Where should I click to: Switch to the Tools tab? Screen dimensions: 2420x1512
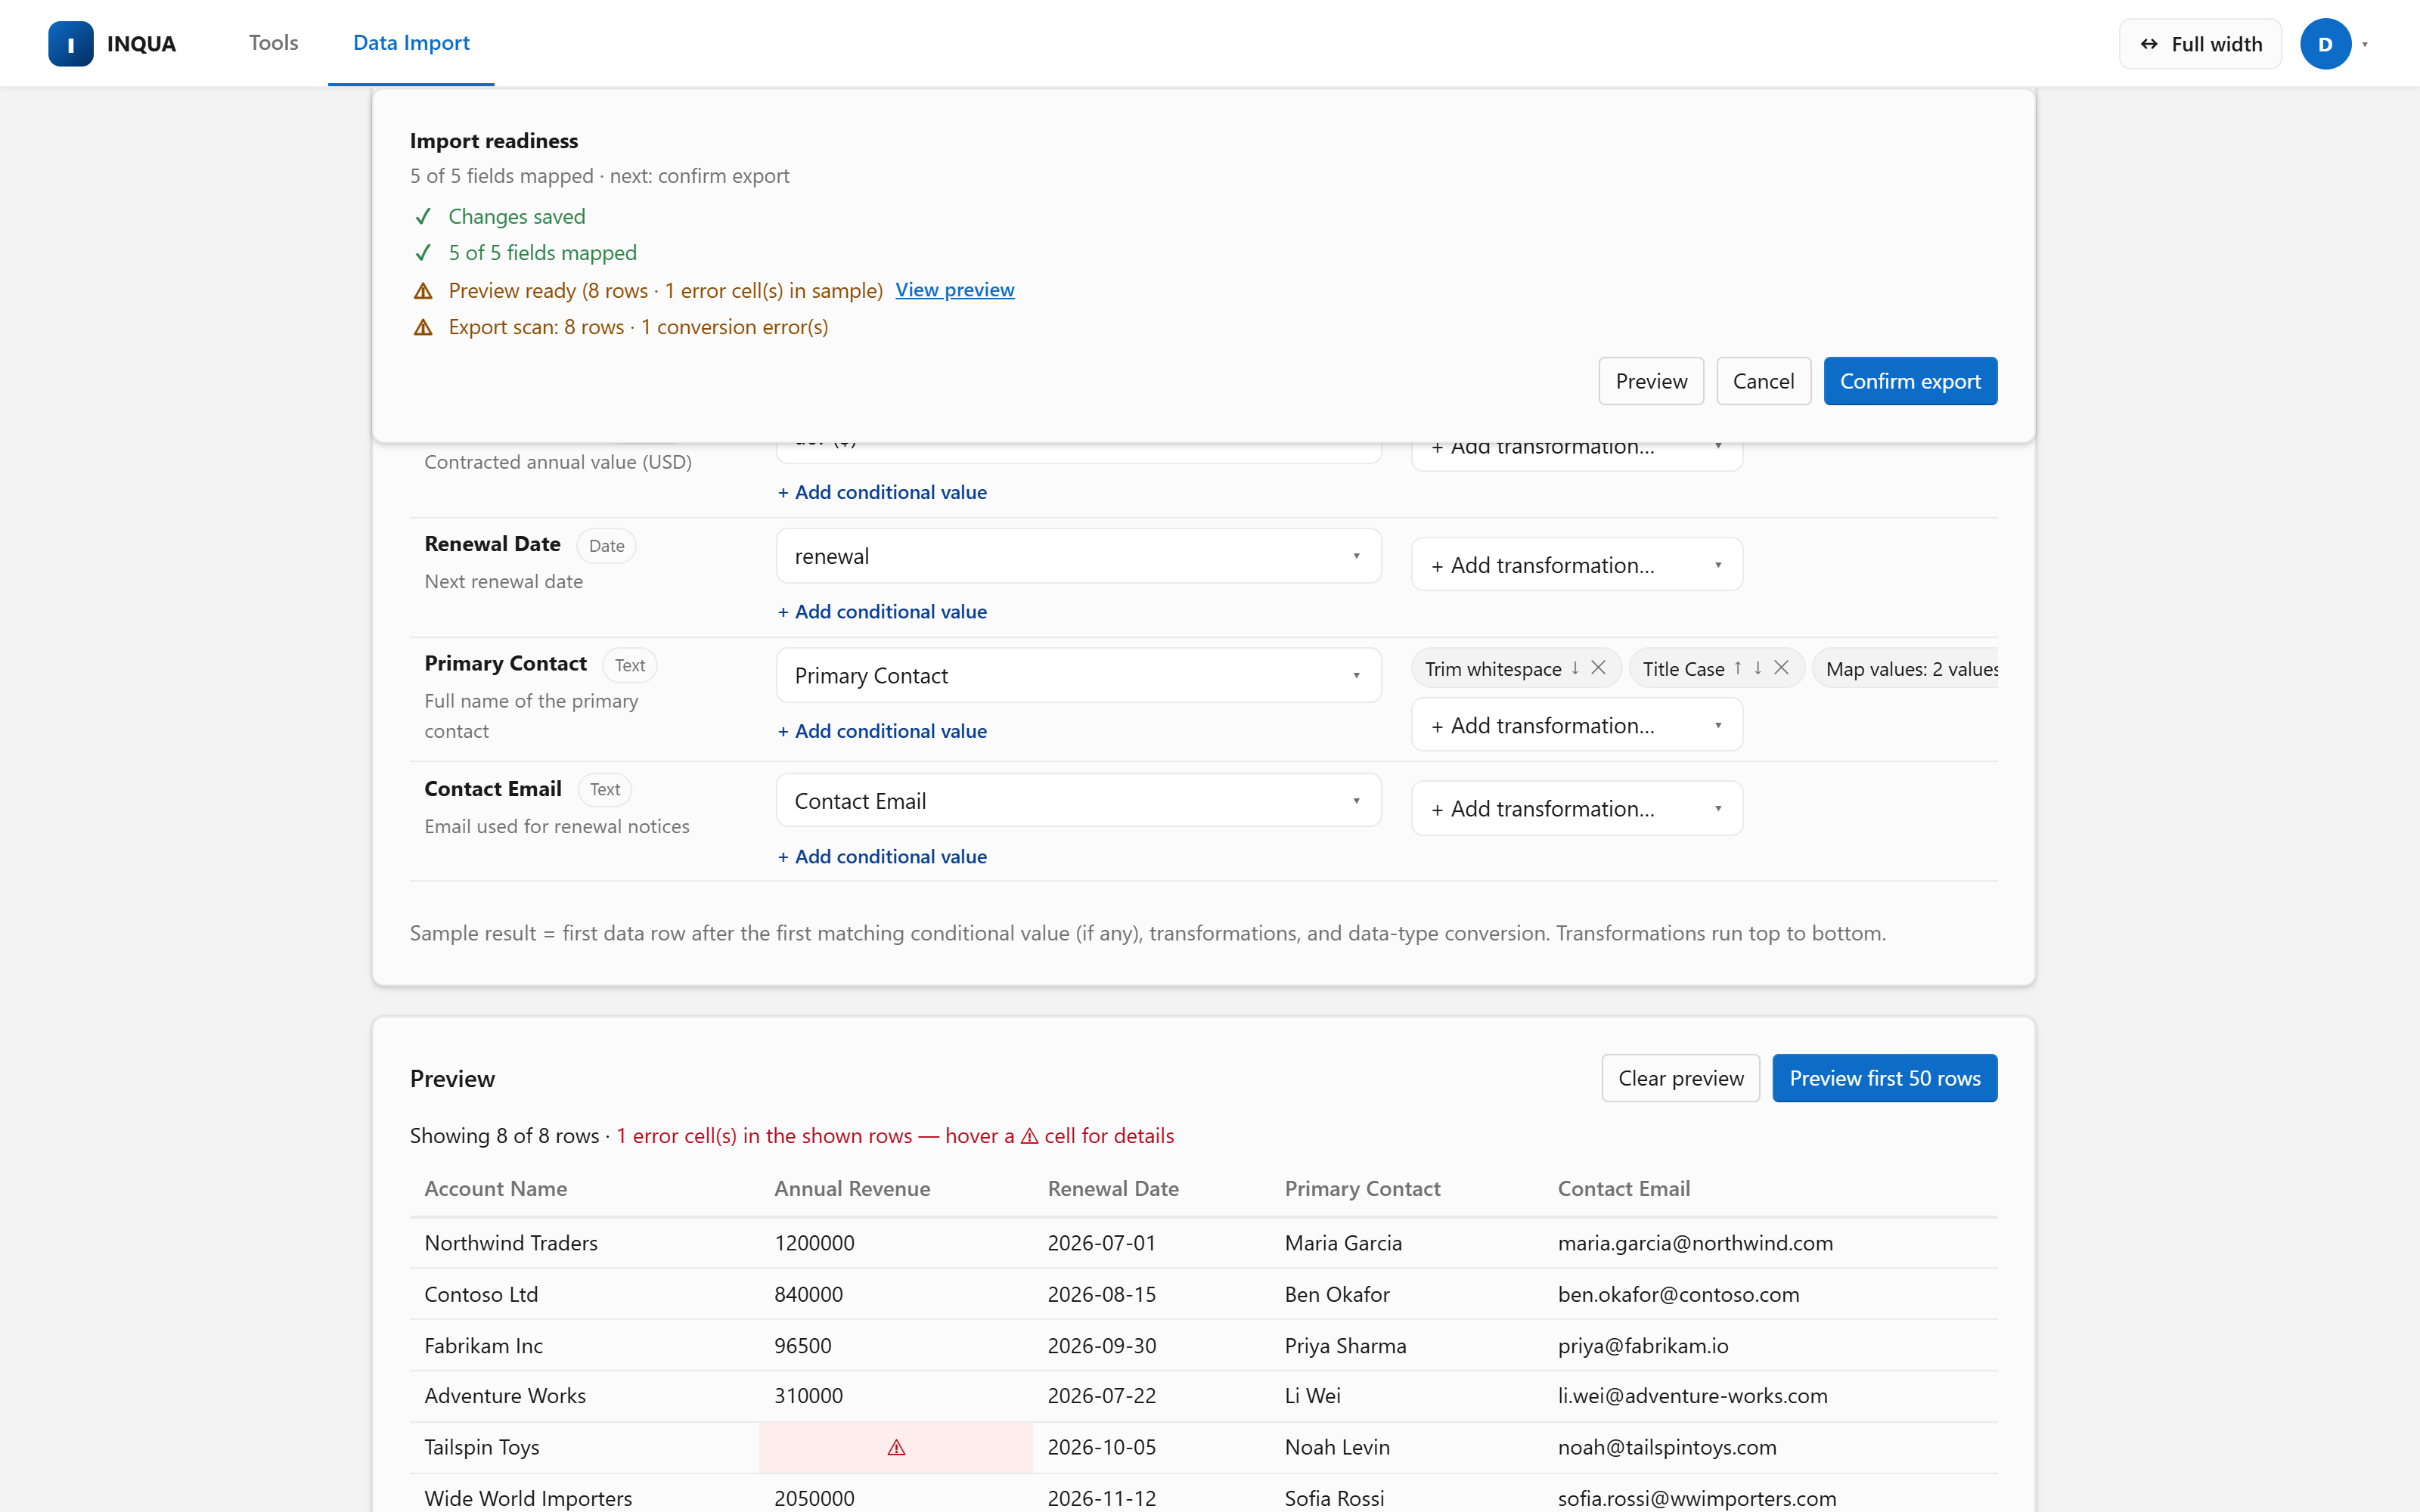pos(273,43)
